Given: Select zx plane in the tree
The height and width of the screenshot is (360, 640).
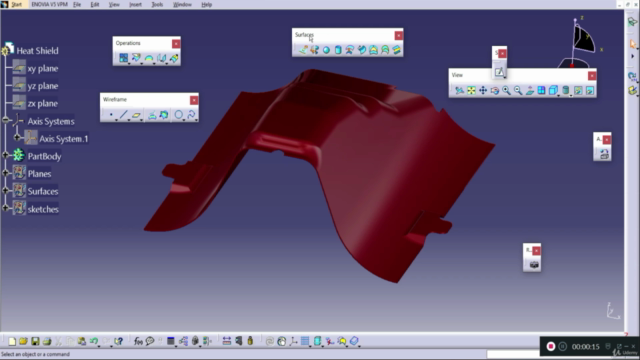Looking at the screenshot, I should (42, 104).
